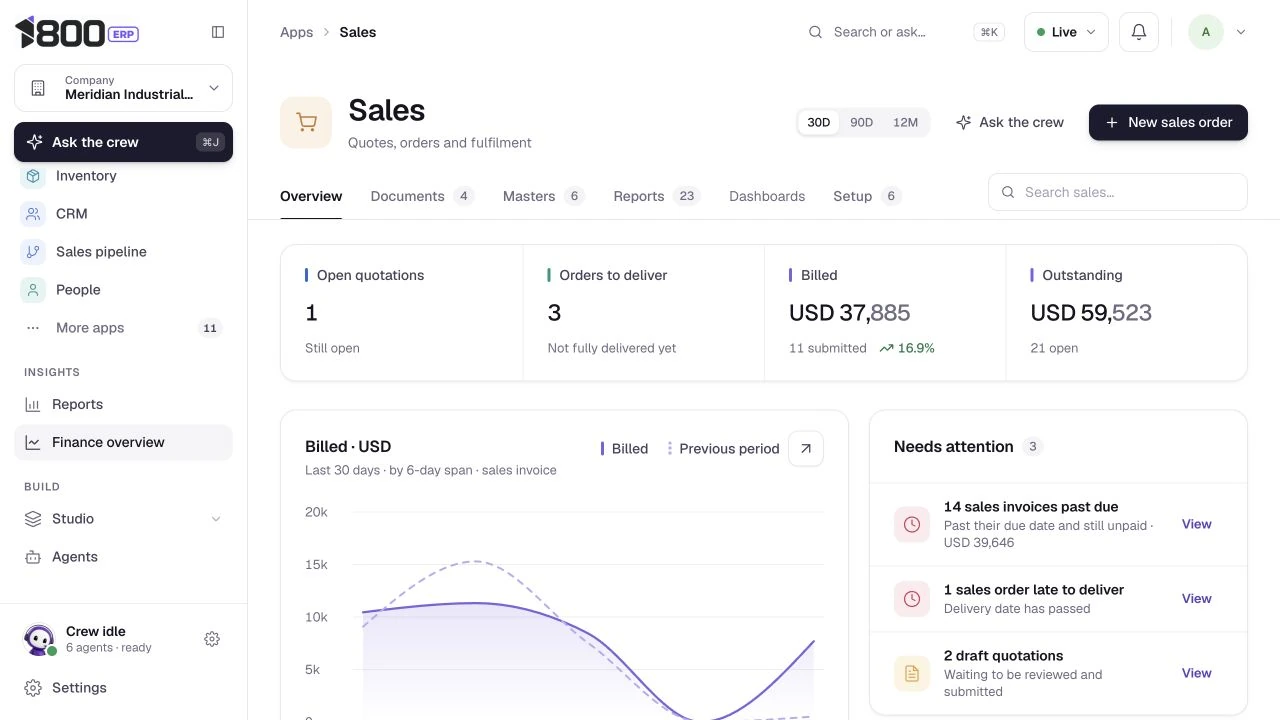This screenshot has height=720, width=1280.
Task: Click the Inventory cube icon
Action: click(x=33, y=176)
